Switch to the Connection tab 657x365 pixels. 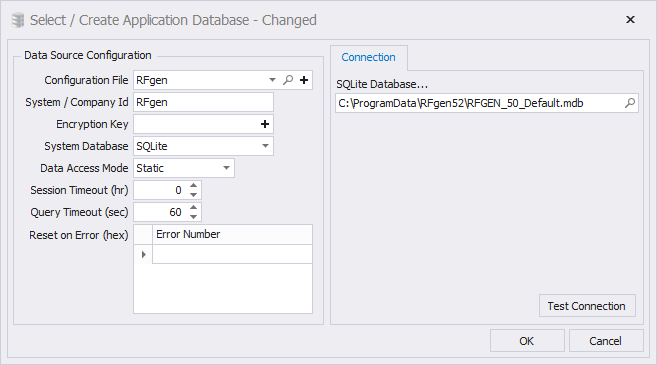click(368, 57)
